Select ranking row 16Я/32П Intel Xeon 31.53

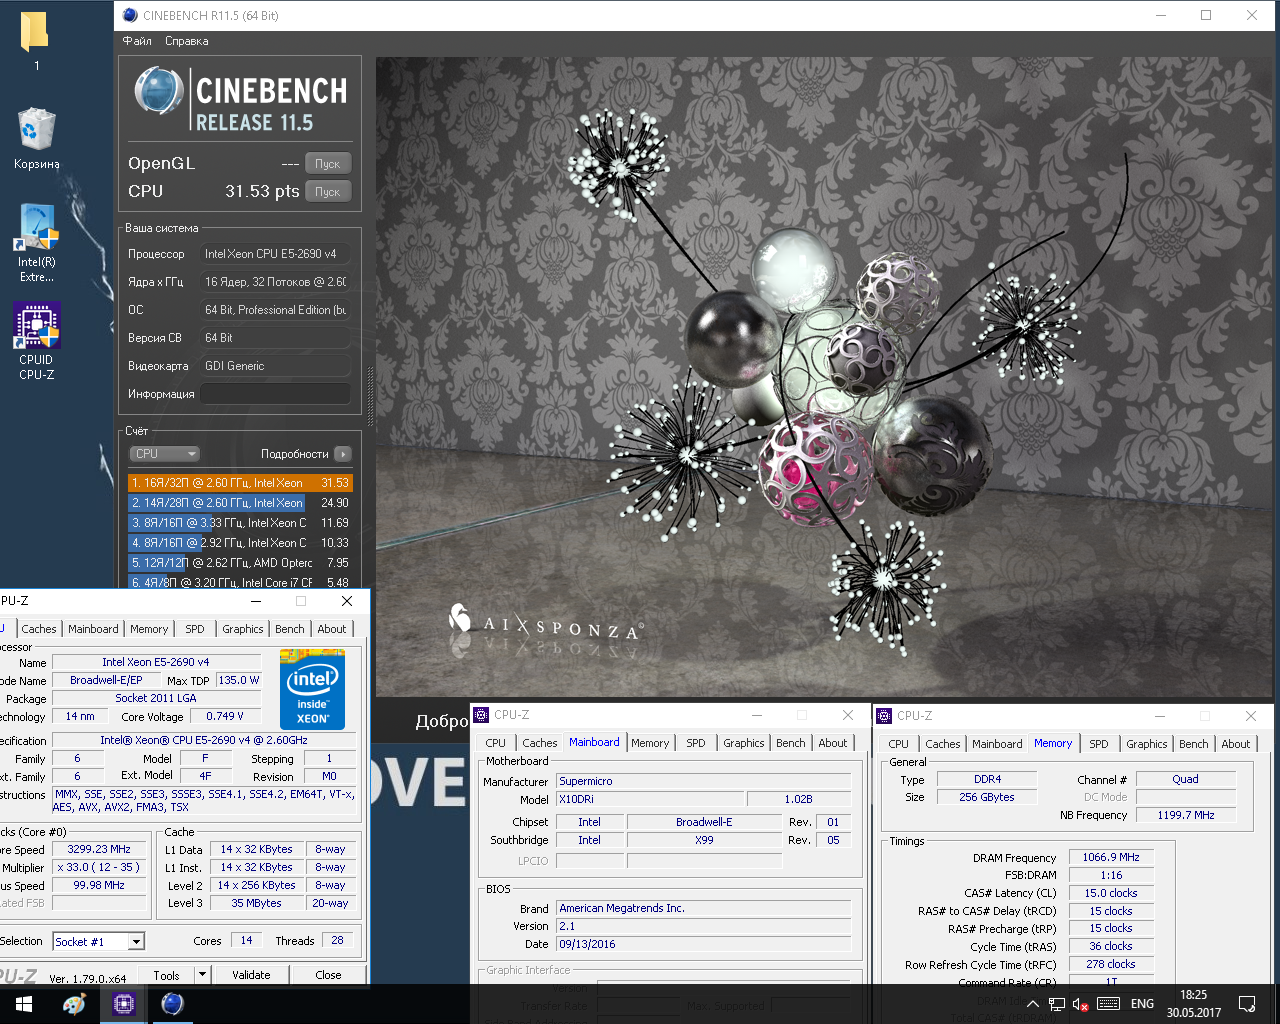(x=240, y=483)
